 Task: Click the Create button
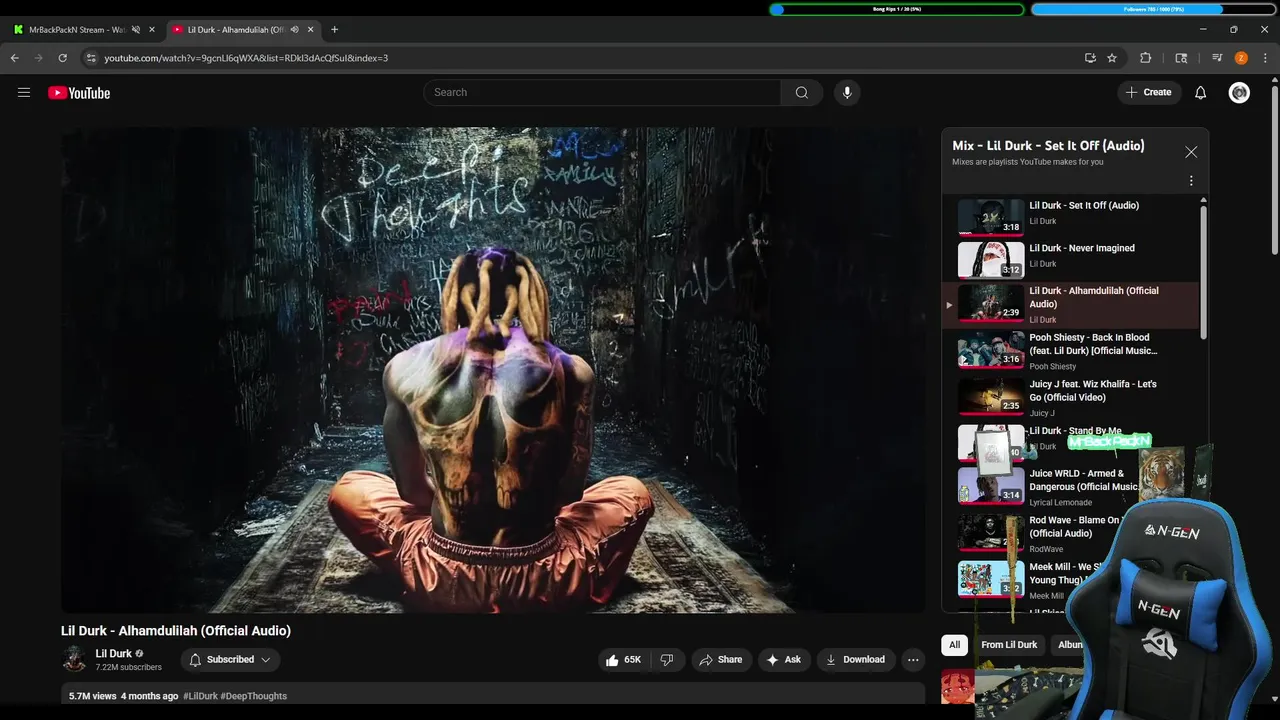pyautogui.click(x=1149, y=92)
